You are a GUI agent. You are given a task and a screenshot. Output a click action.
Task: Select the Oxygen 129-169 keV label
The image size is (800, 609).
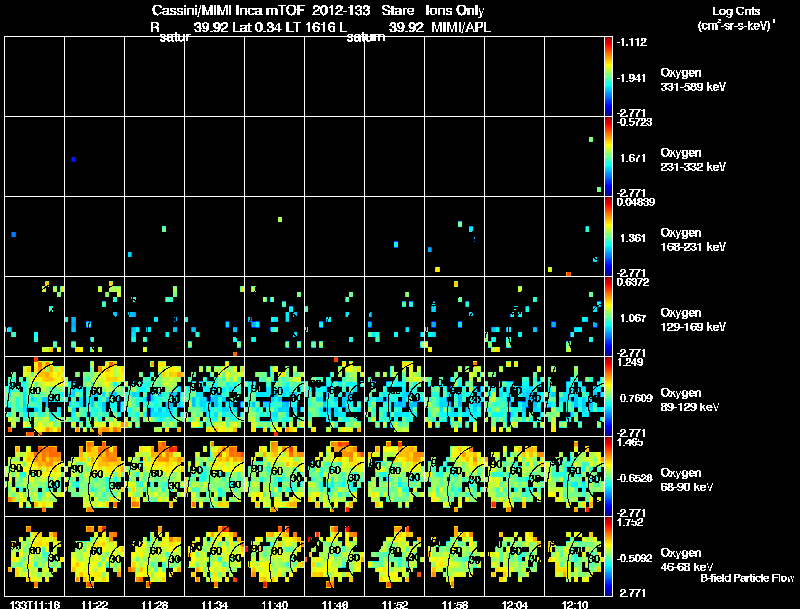pos(693,320)
